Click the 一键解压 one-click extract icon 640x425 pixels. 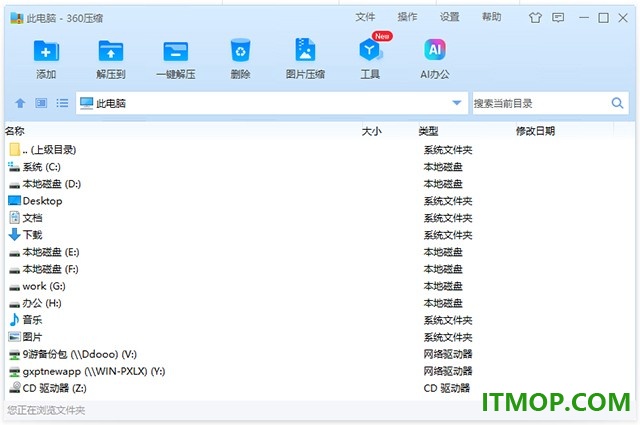click(x=176, y=51)
